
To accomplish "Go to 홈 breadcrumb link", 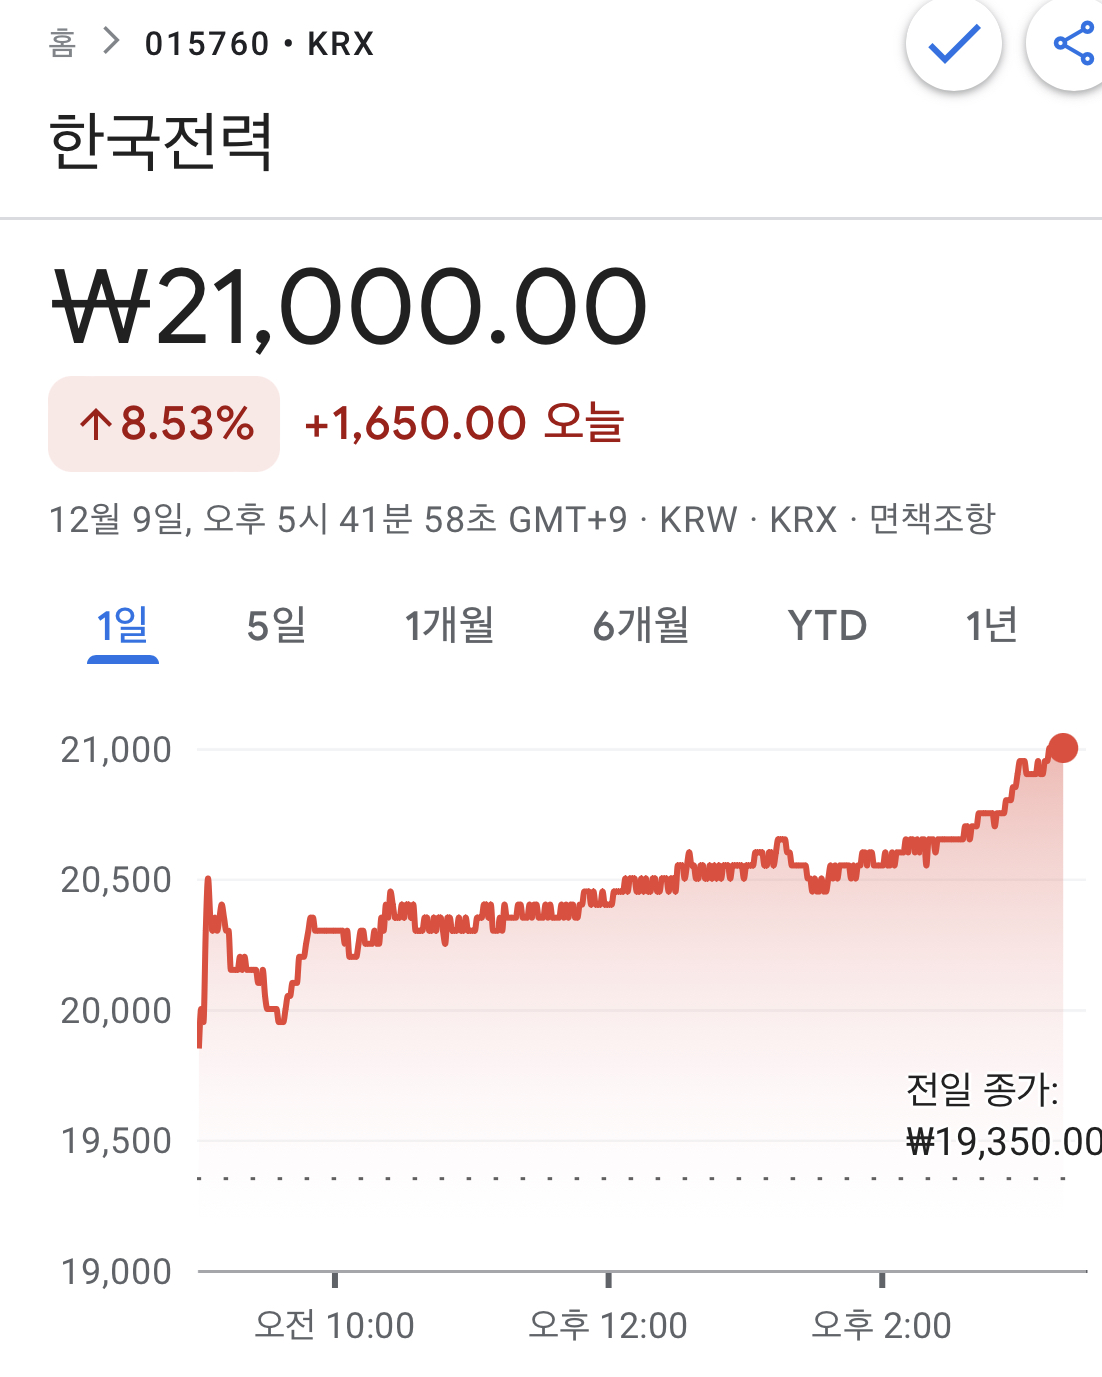I will [62, 43].
